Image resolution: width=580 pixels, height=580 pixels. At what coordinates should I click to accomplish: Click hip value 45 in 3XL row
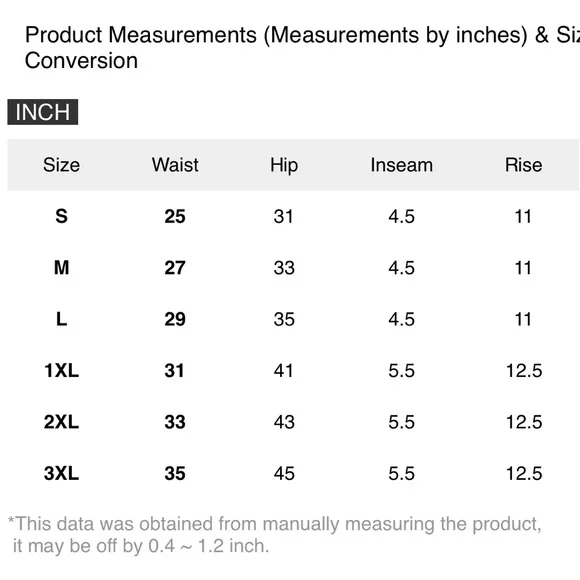coord(284,473)
